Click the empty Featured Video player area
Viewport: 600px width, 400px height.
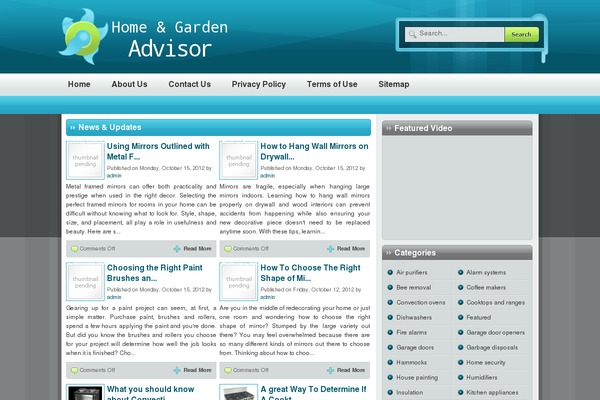coord(457,187)
